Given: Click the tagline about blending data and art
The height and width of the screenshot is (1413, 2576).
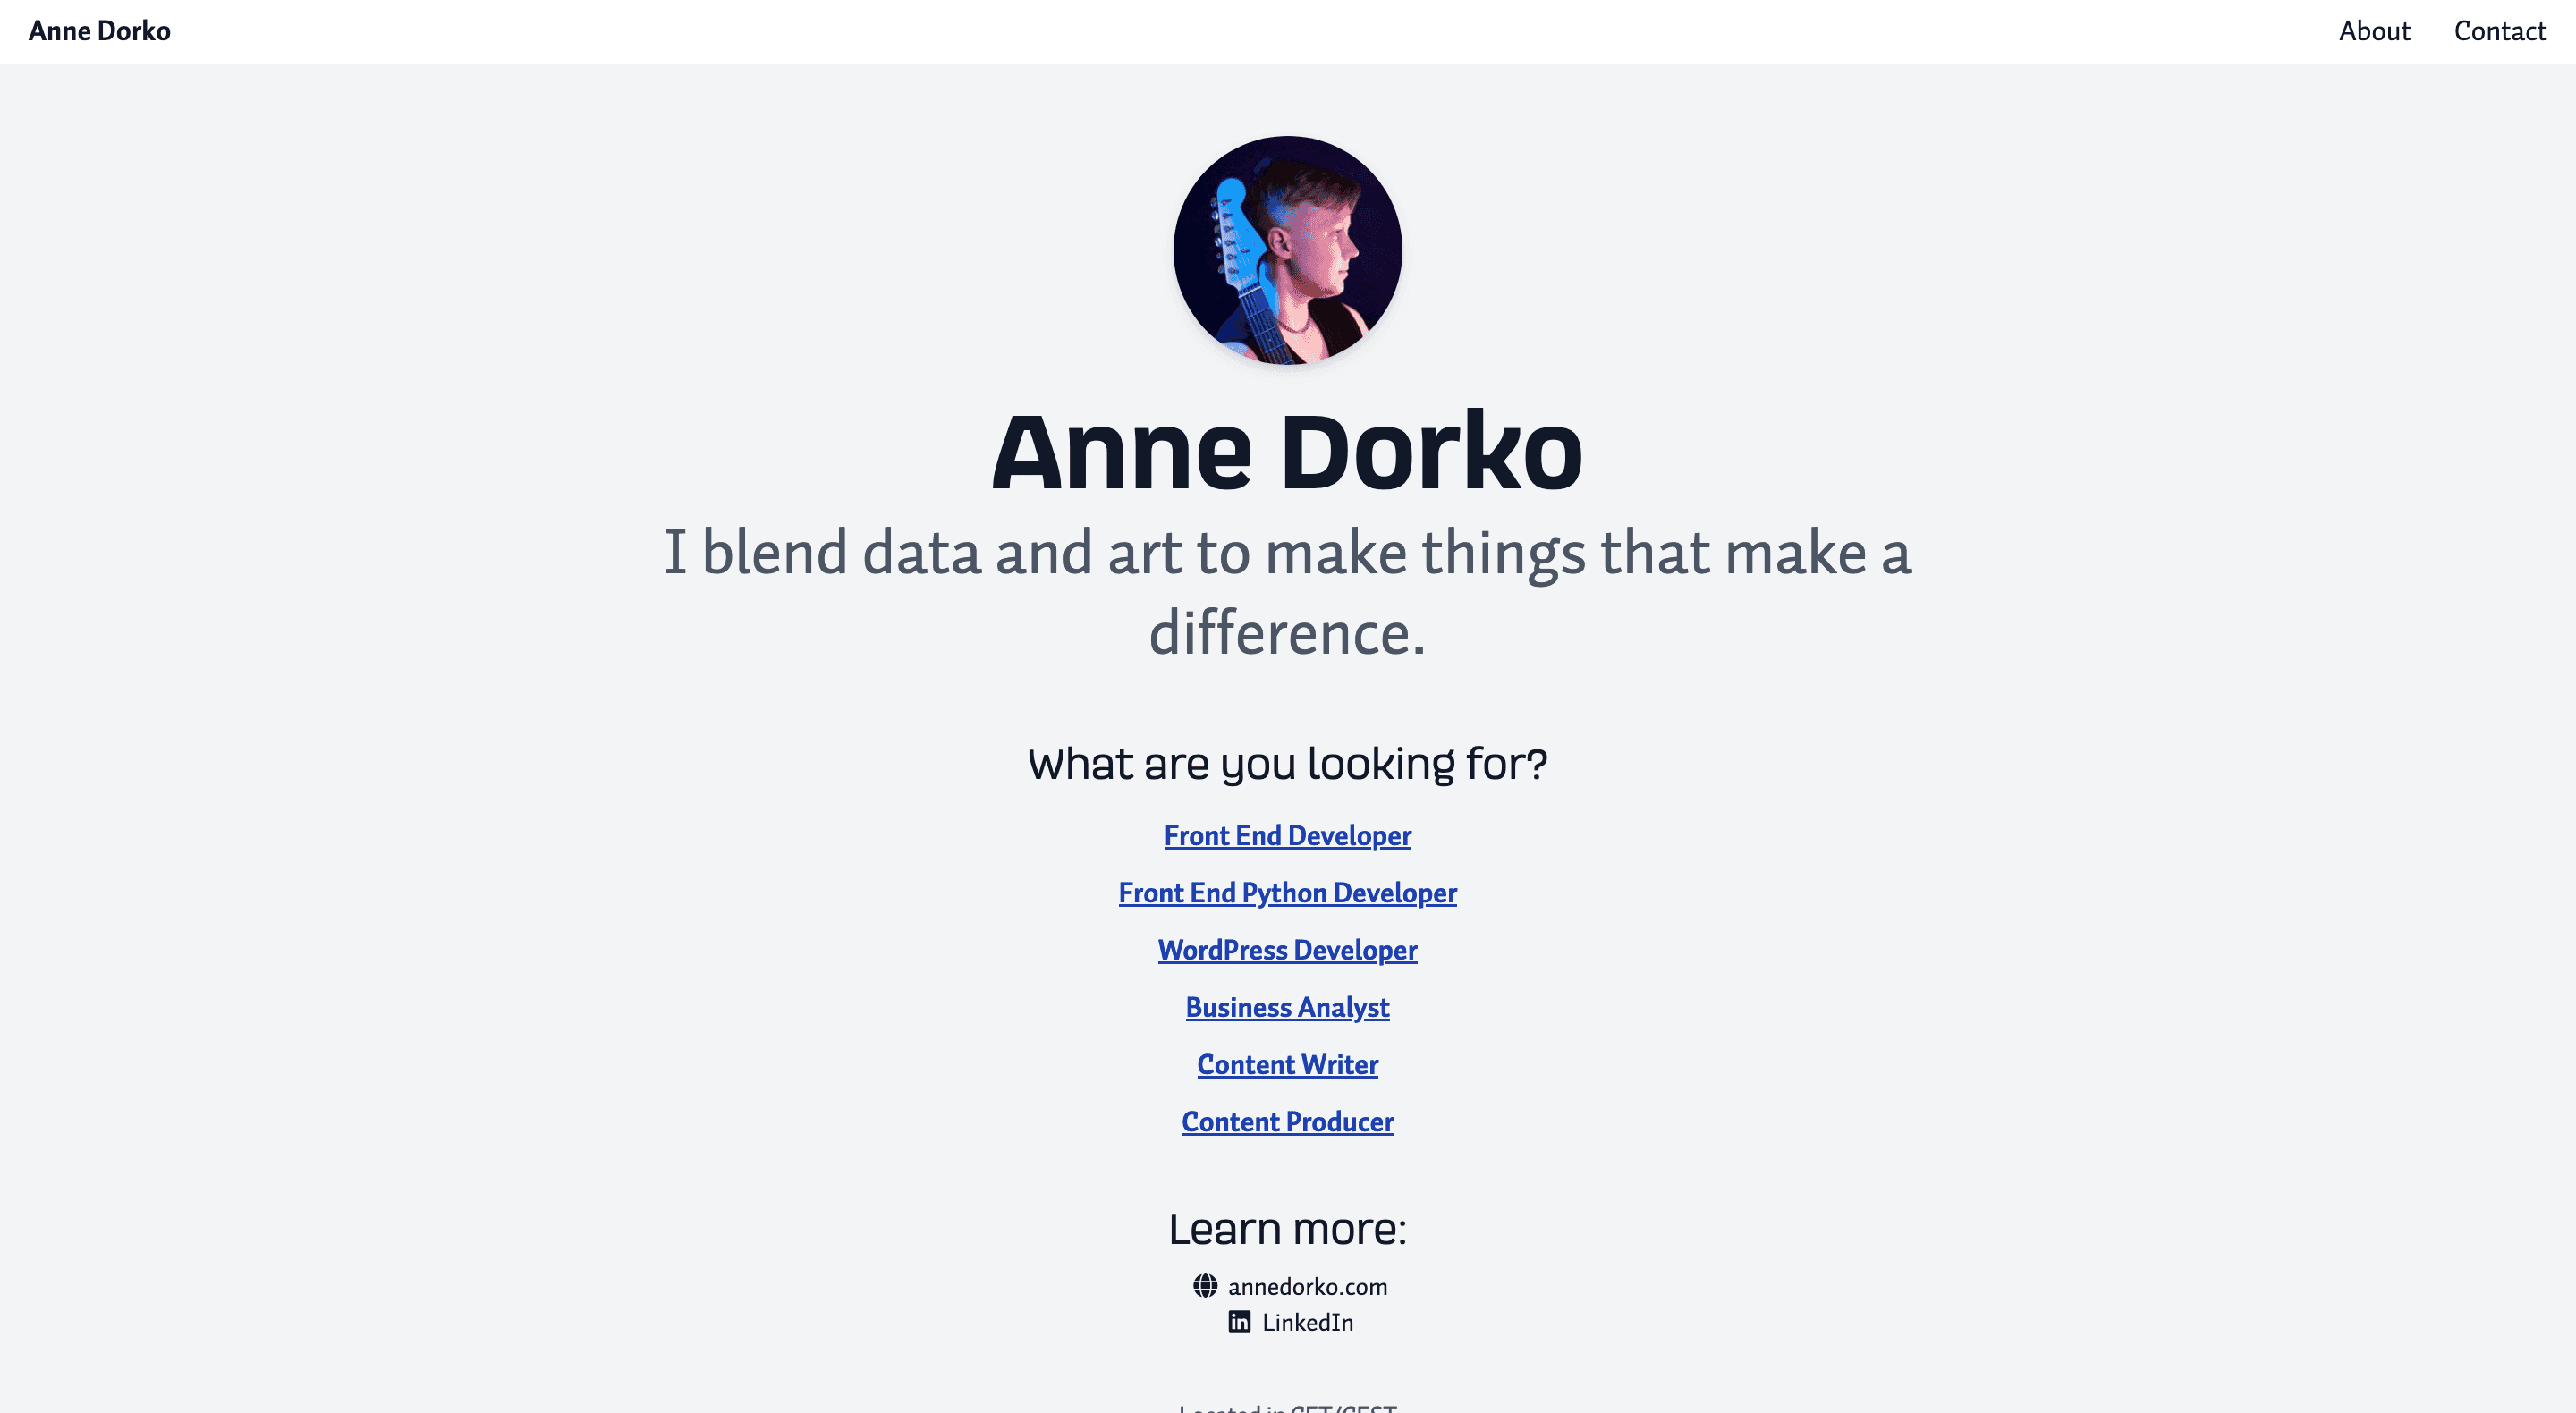Looking at the screenshot, I should click(1287, 592).
